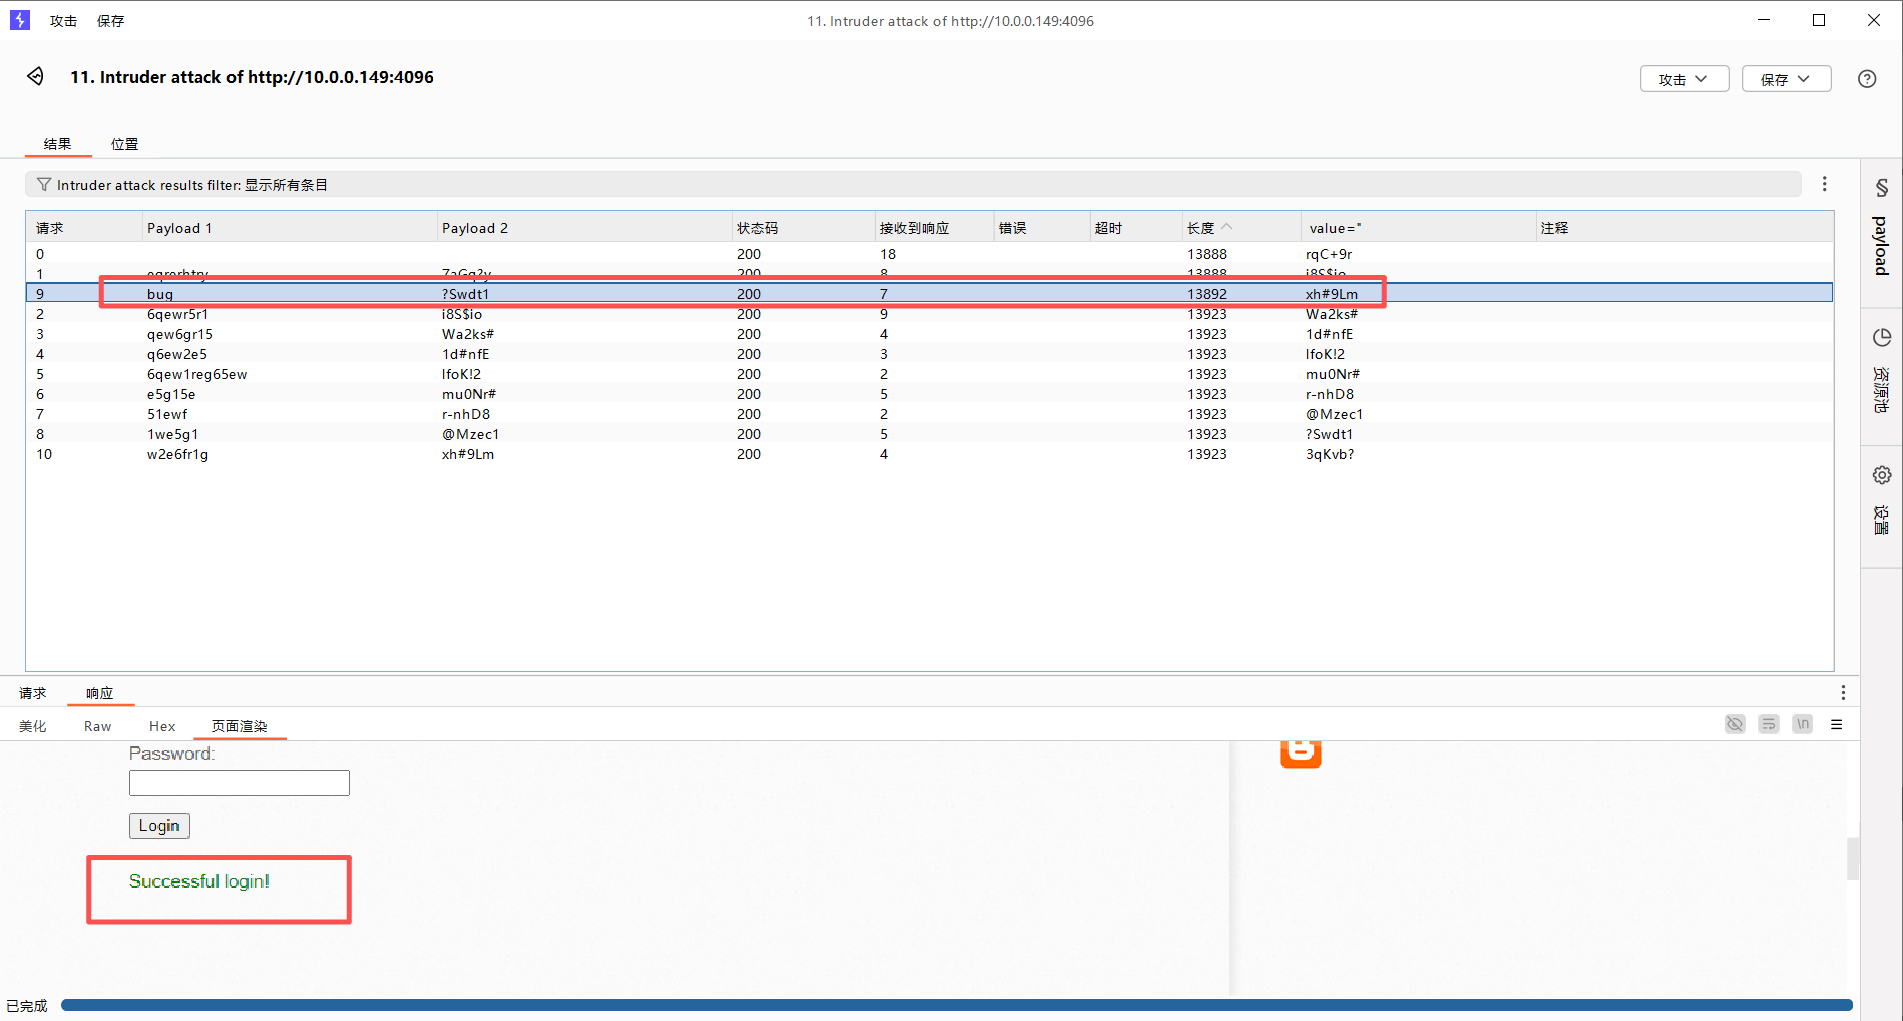Viewport: 1903px width, 1021px height.
Task: Sort by the 请求 column header
Action: tap(84, 228)
